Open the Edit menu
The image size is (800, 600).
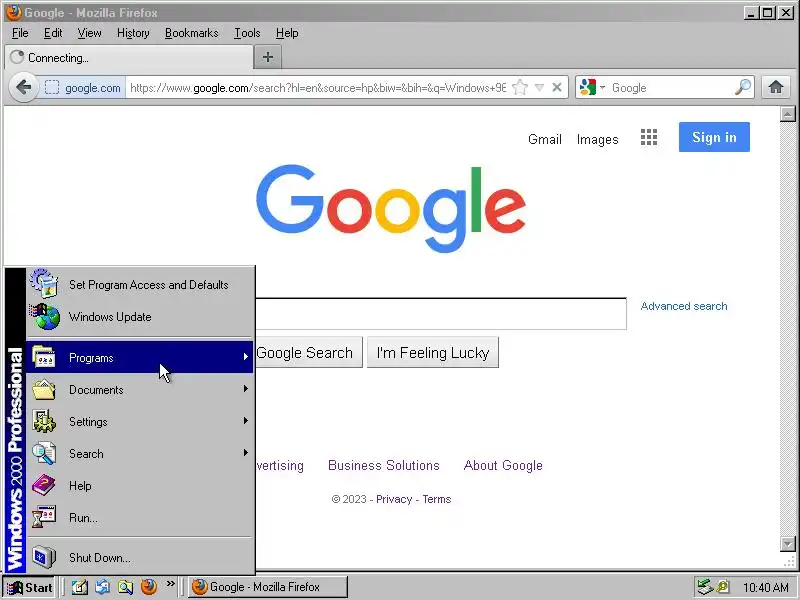pos(53,33)
